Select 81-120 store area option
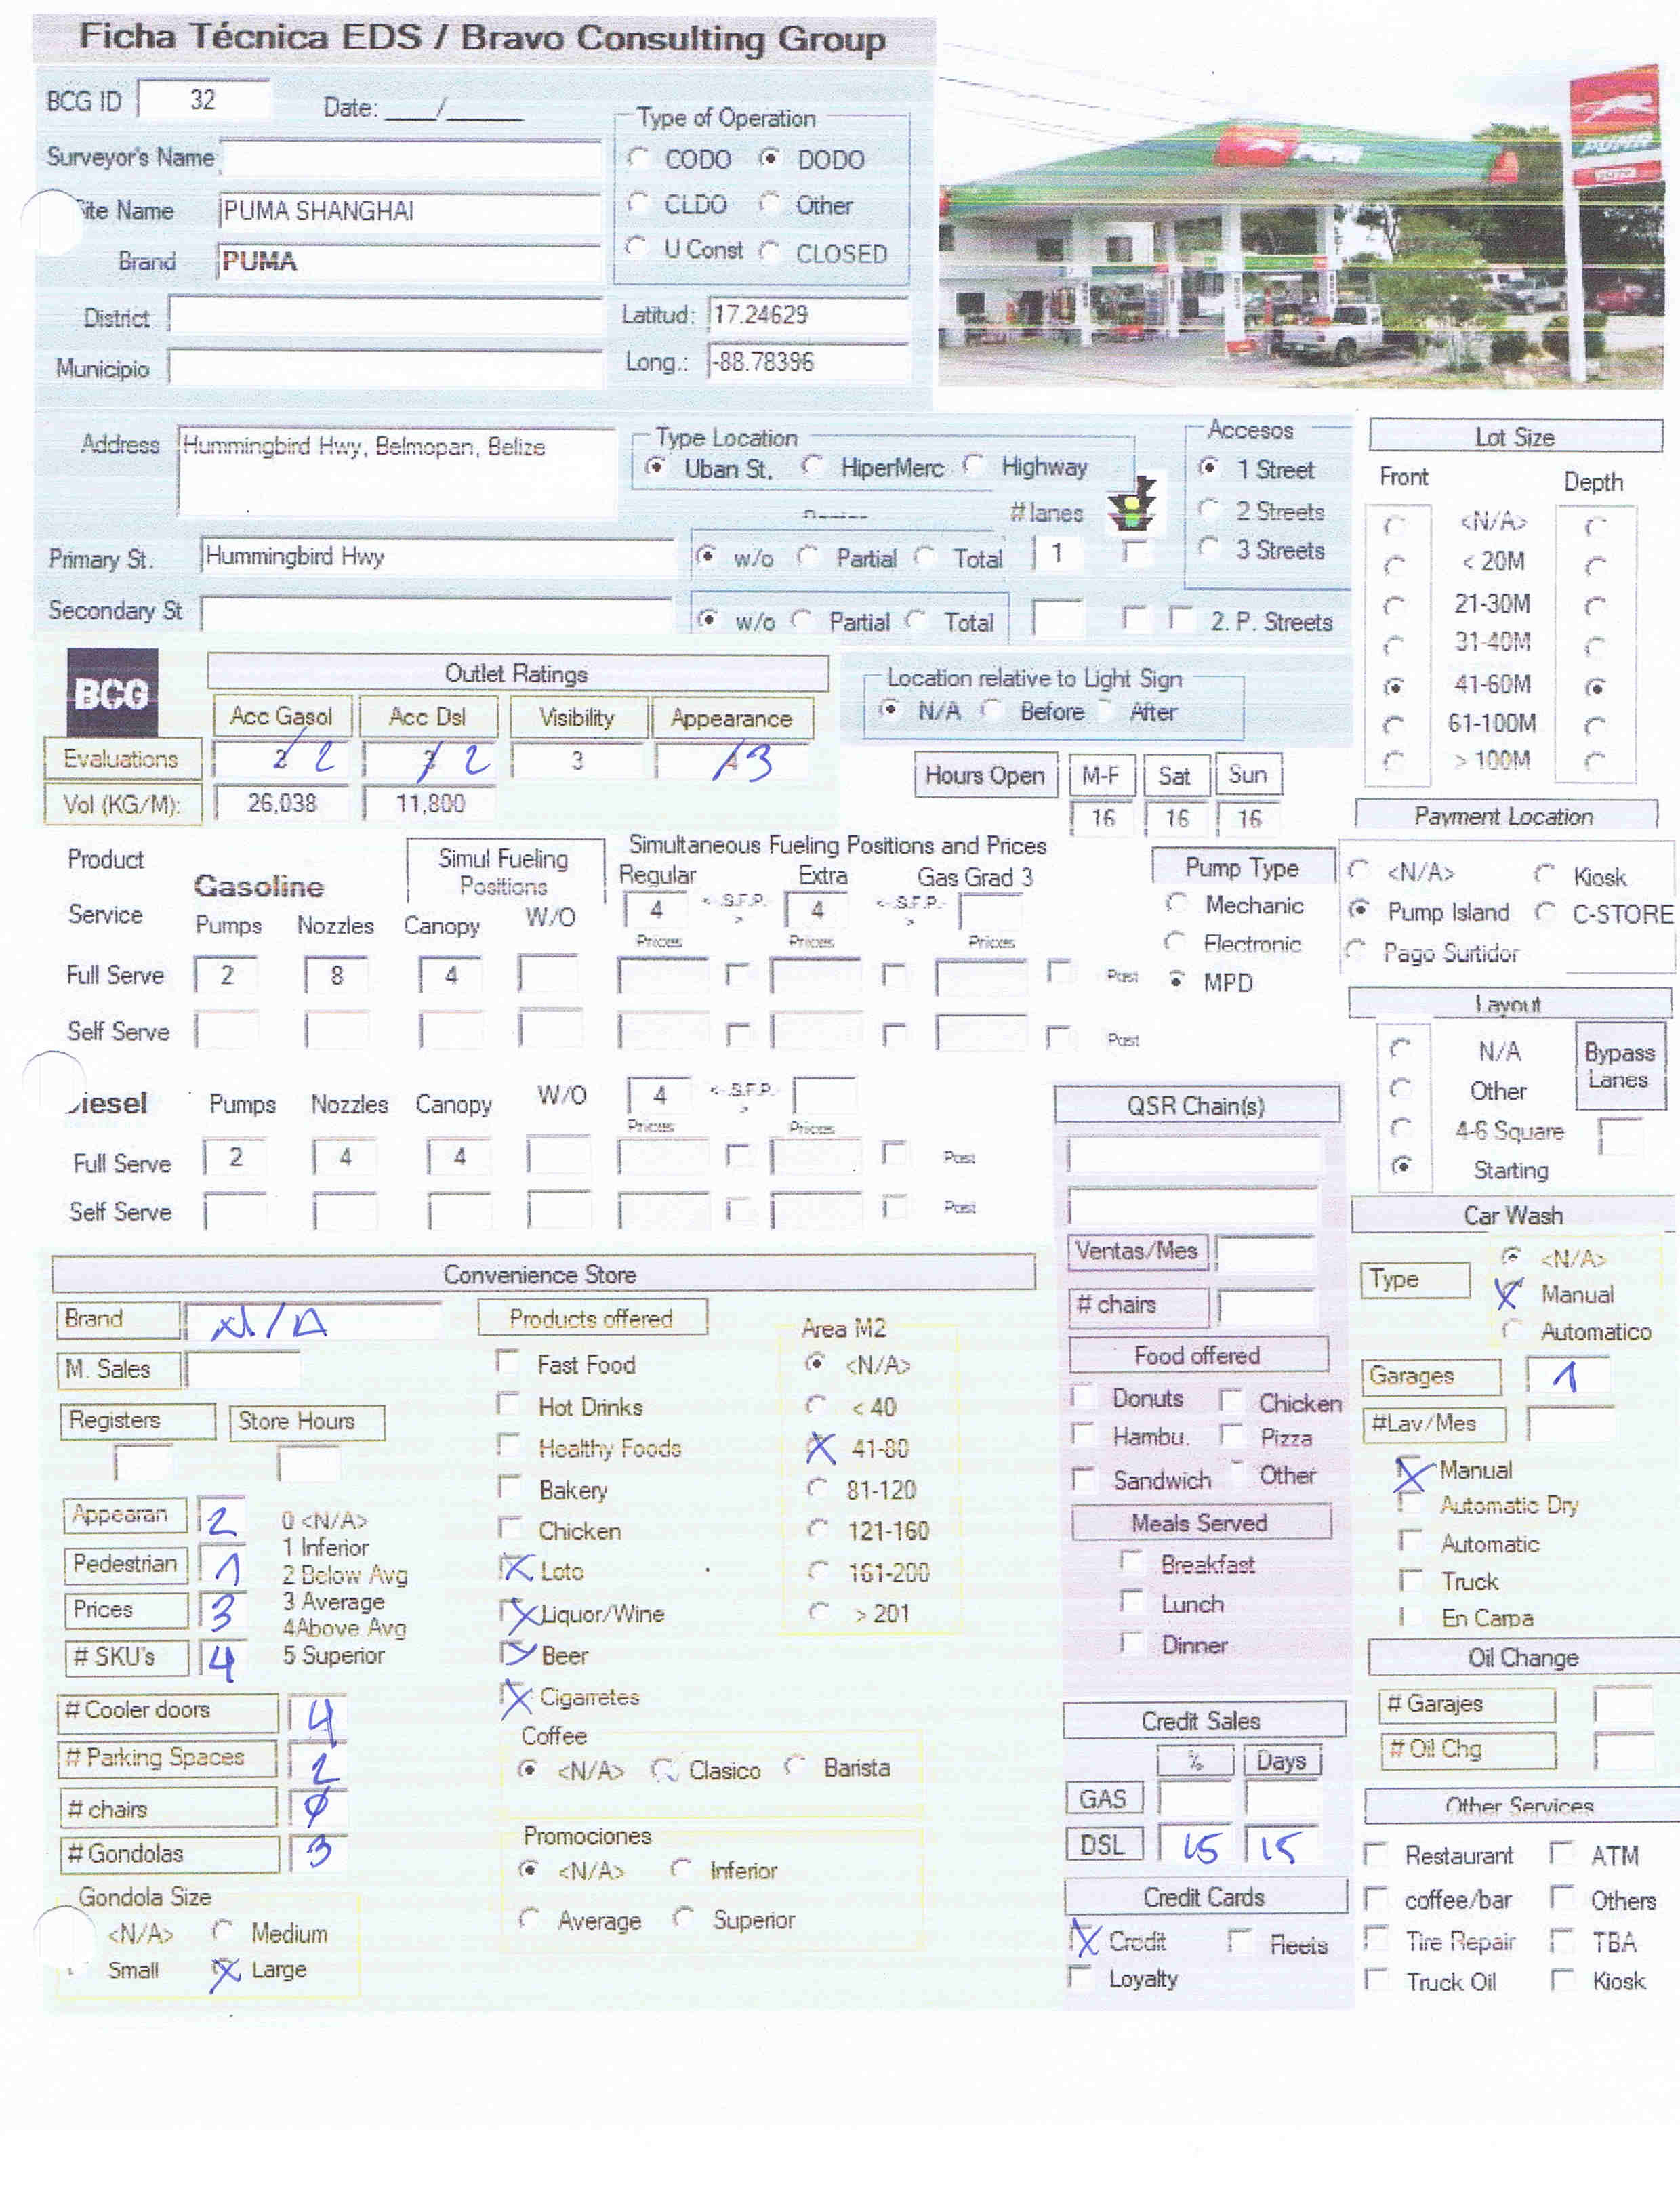 click(x=817, y=1488)
